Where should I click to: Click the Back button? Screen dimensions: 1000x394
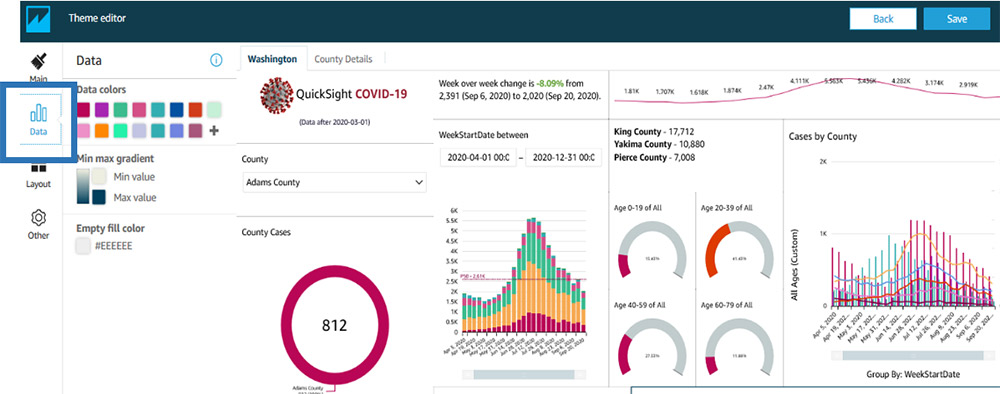coord(883,19)
